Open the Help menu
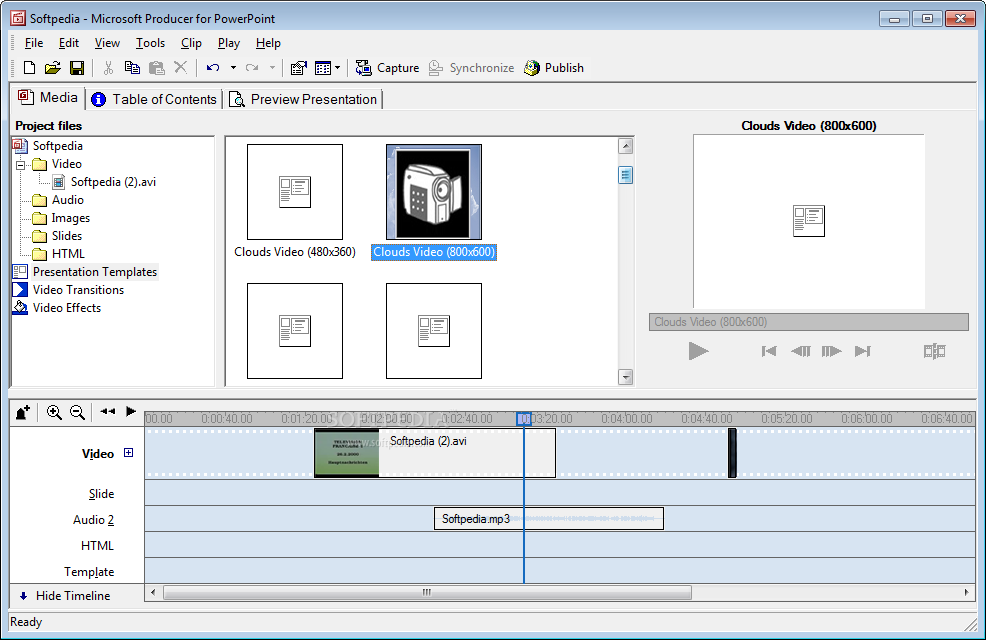Screen dimensions: 986x640 click(268, 43)
